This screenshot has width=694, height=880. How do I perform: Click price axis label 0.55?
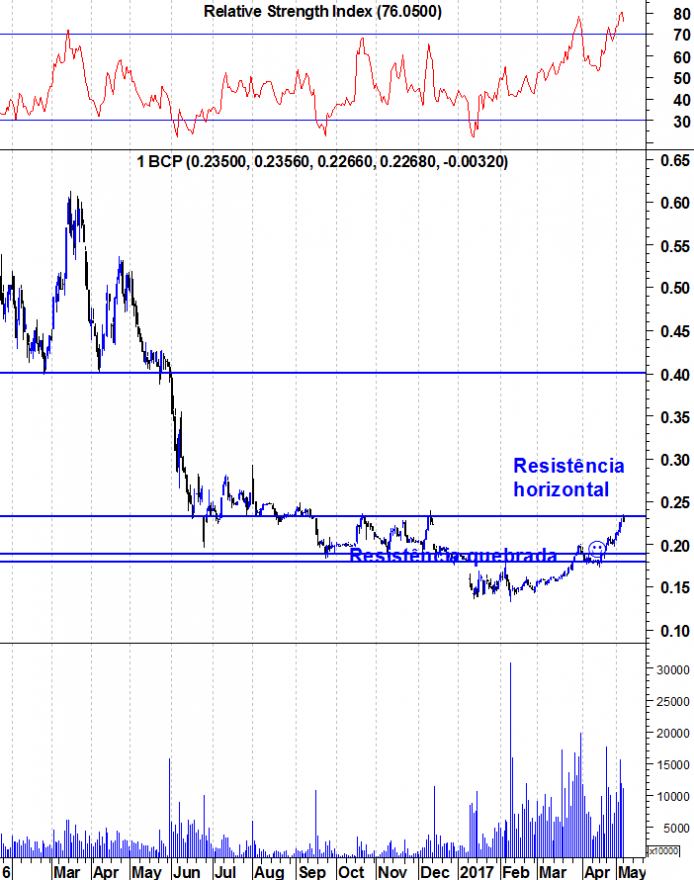675,246
